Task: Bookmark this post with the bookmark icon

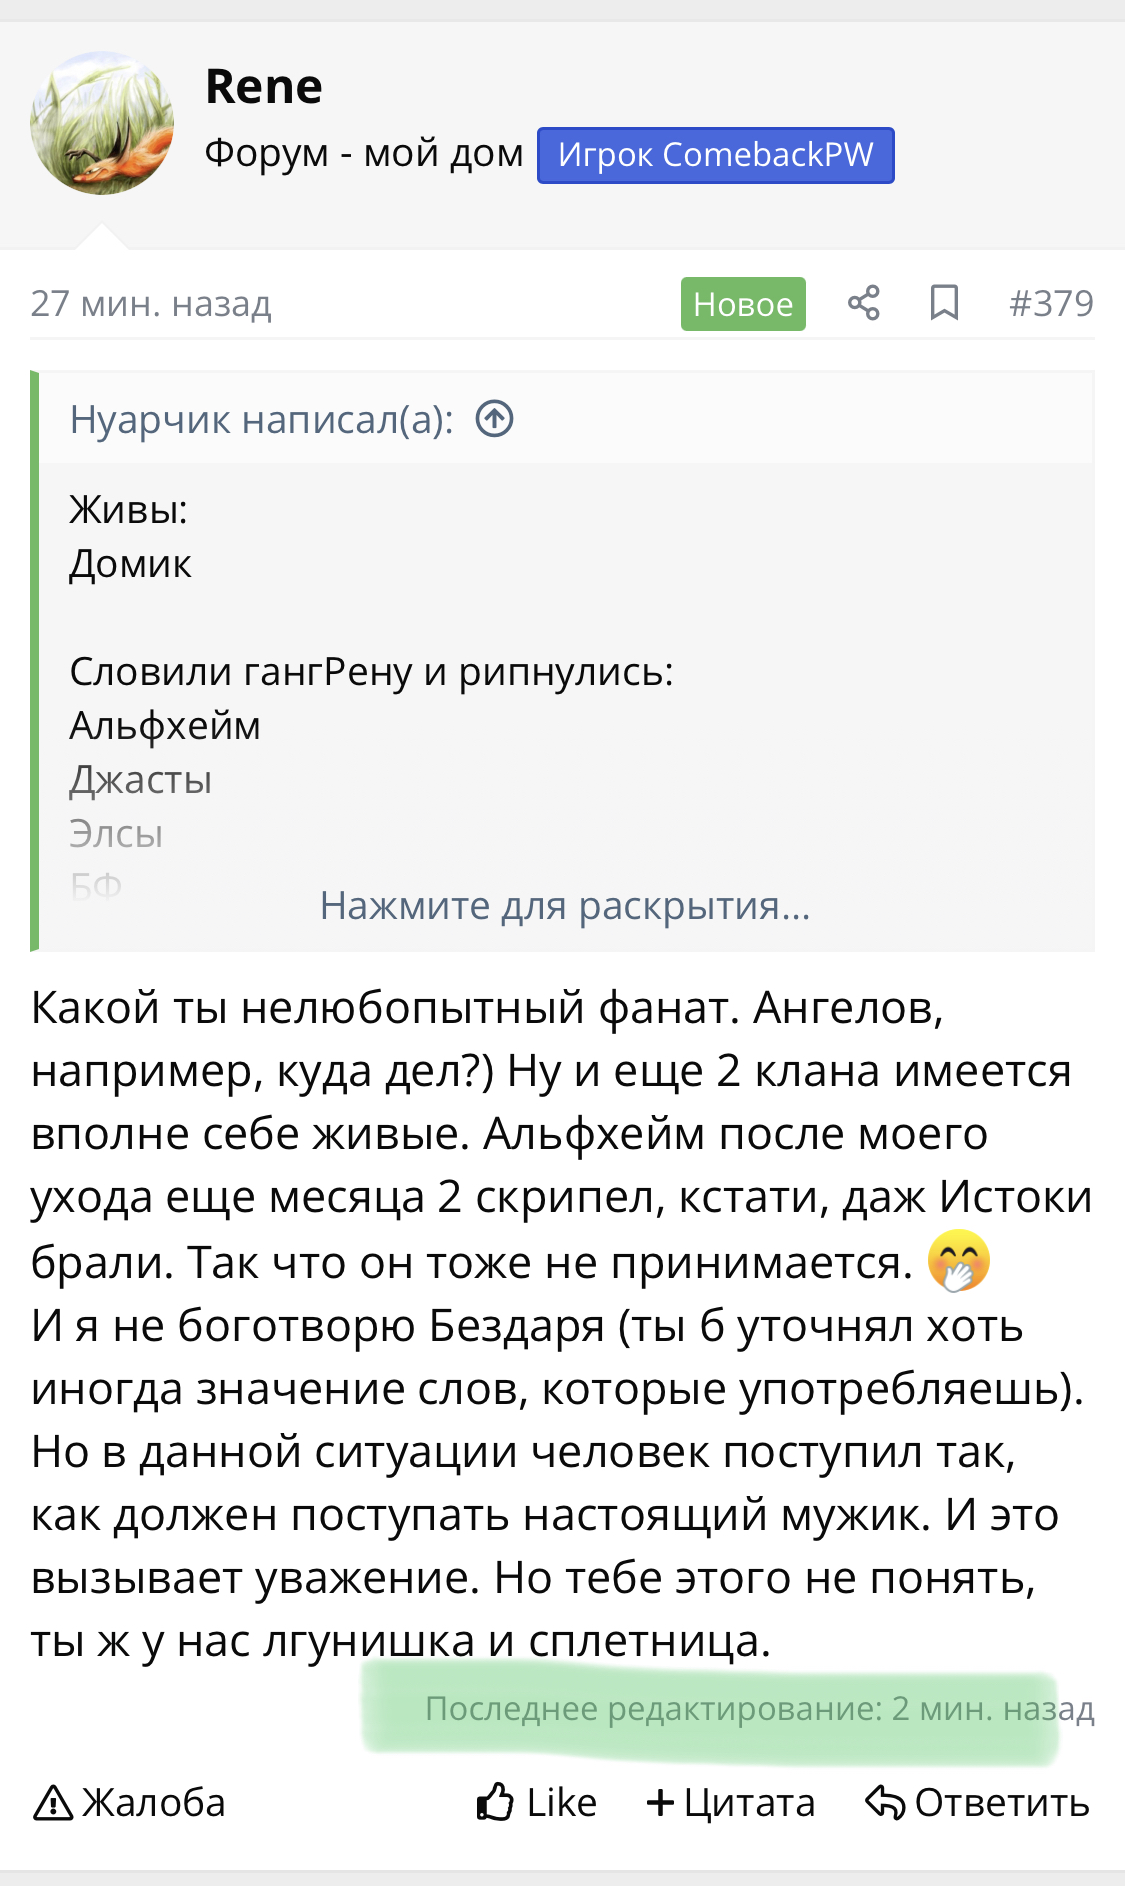Action: click(944, 303)
